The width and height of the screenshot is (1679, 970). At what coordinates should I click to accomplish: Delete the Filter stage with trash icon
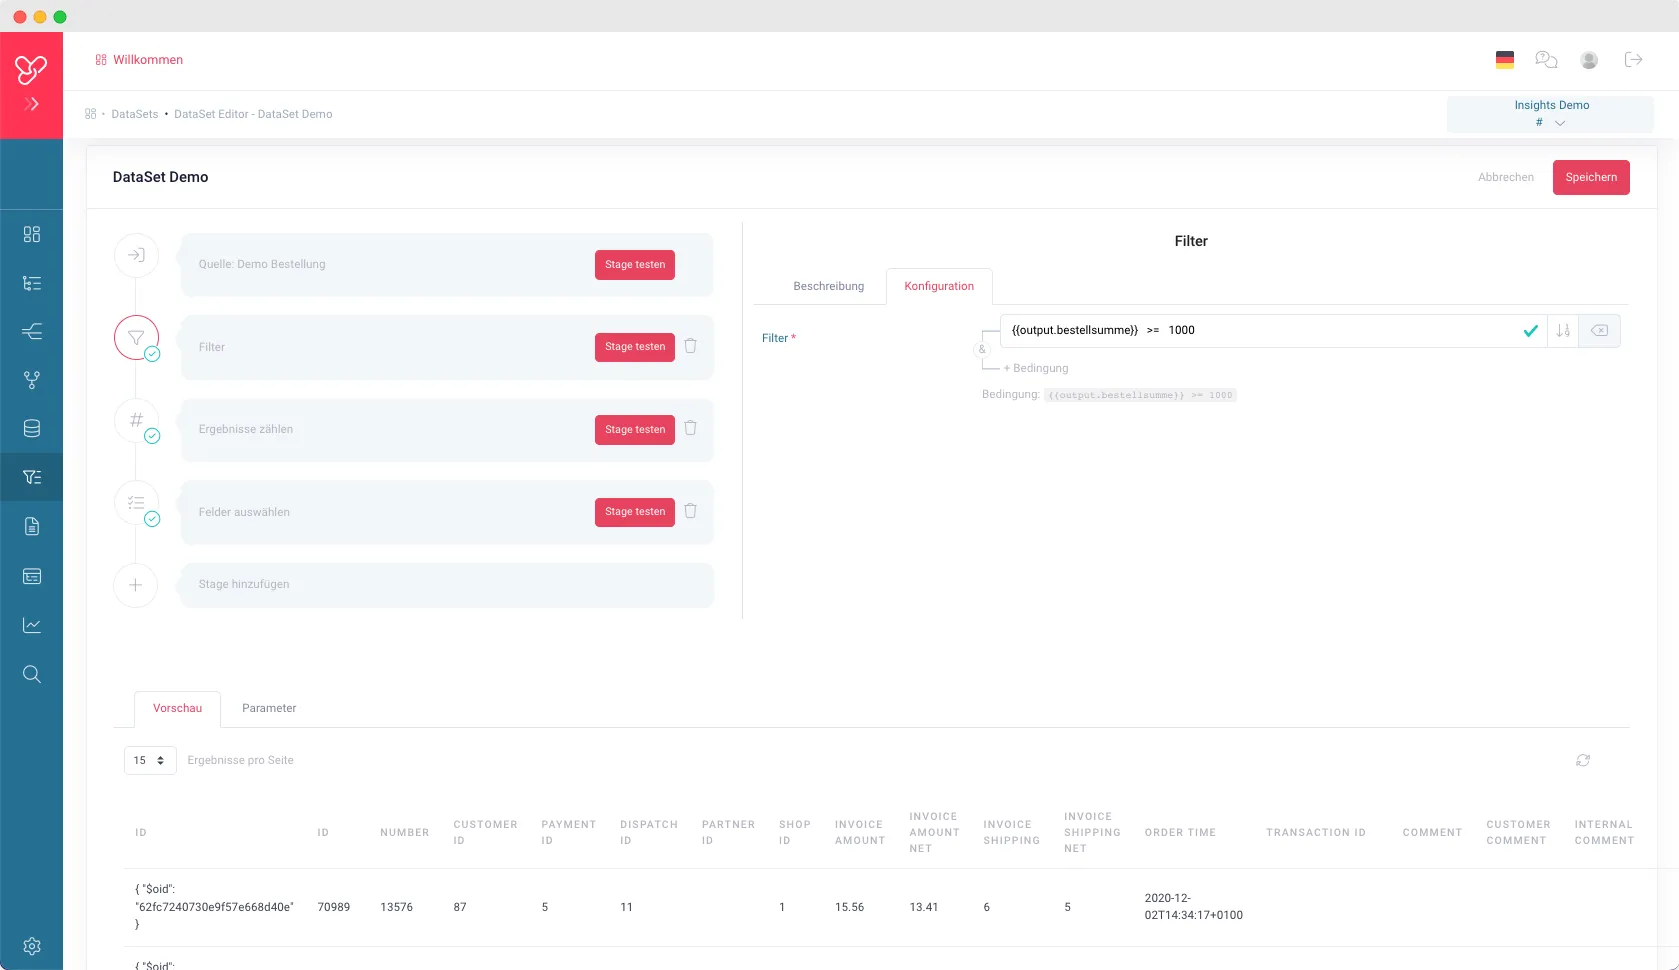coord(690,346)
